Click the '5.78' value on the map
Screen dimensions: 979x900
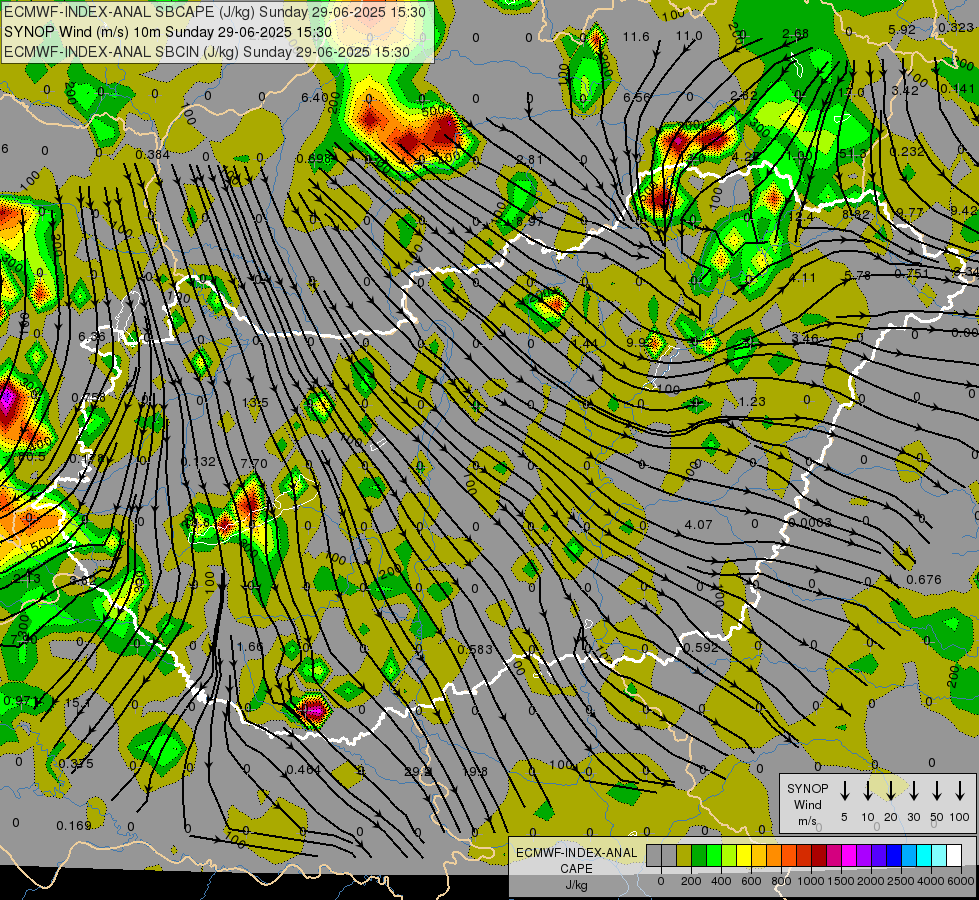click(857, 275)
